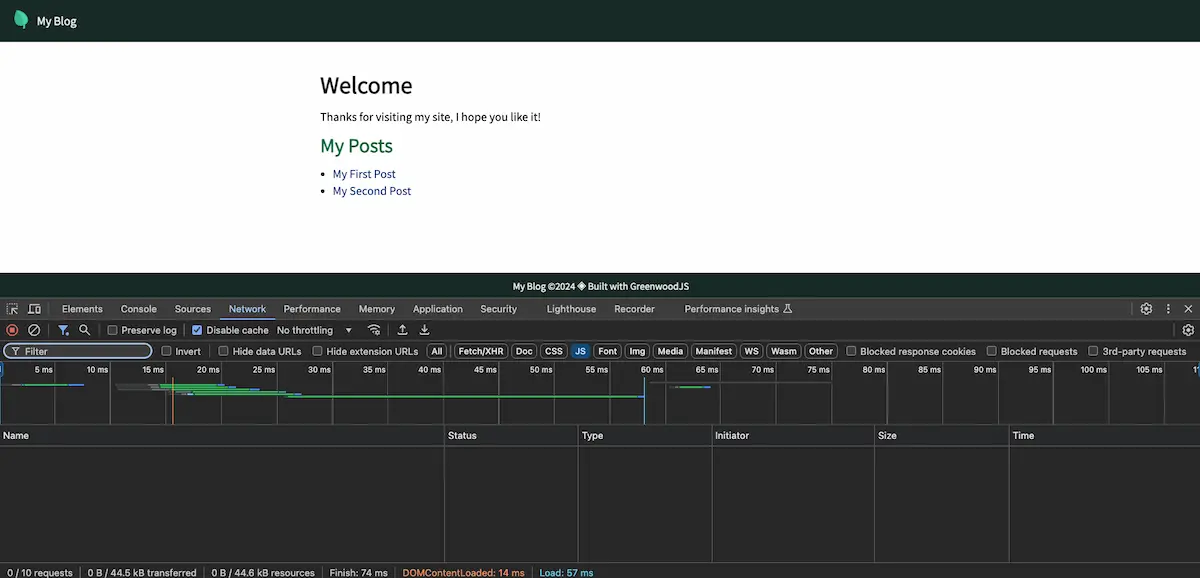The height and width of the screenshot is (578, 1200).
Task: Start network recording with the record icon
Action: 12,330
